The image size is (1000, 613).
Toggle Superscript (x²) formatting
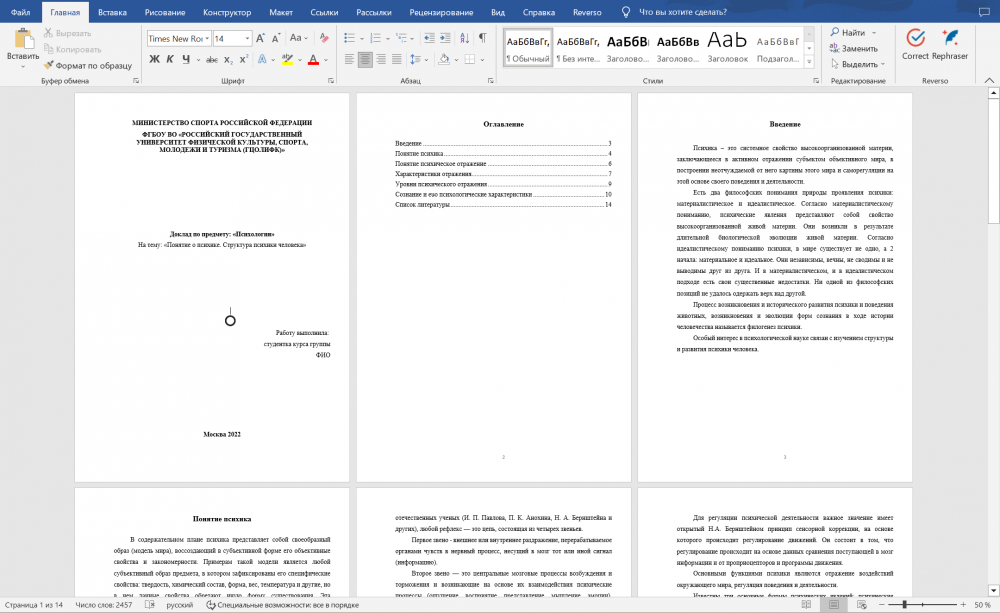pos(244,59)
